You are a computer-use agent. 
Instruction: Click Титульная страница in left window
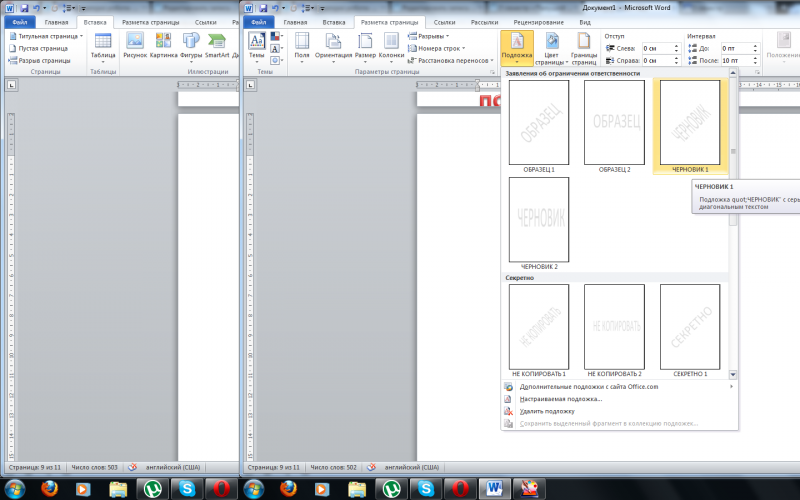(x=46, y=36)
